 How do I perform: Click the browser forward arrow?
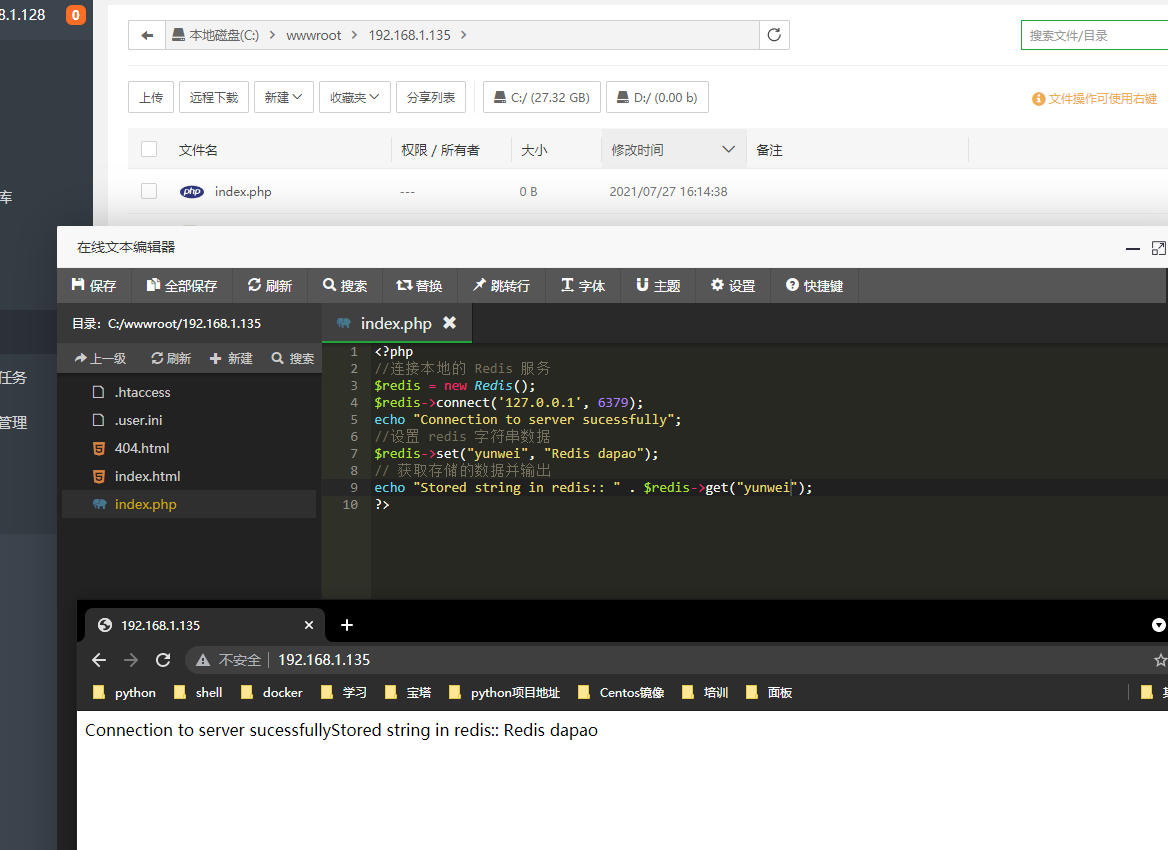tap(130, 660)
